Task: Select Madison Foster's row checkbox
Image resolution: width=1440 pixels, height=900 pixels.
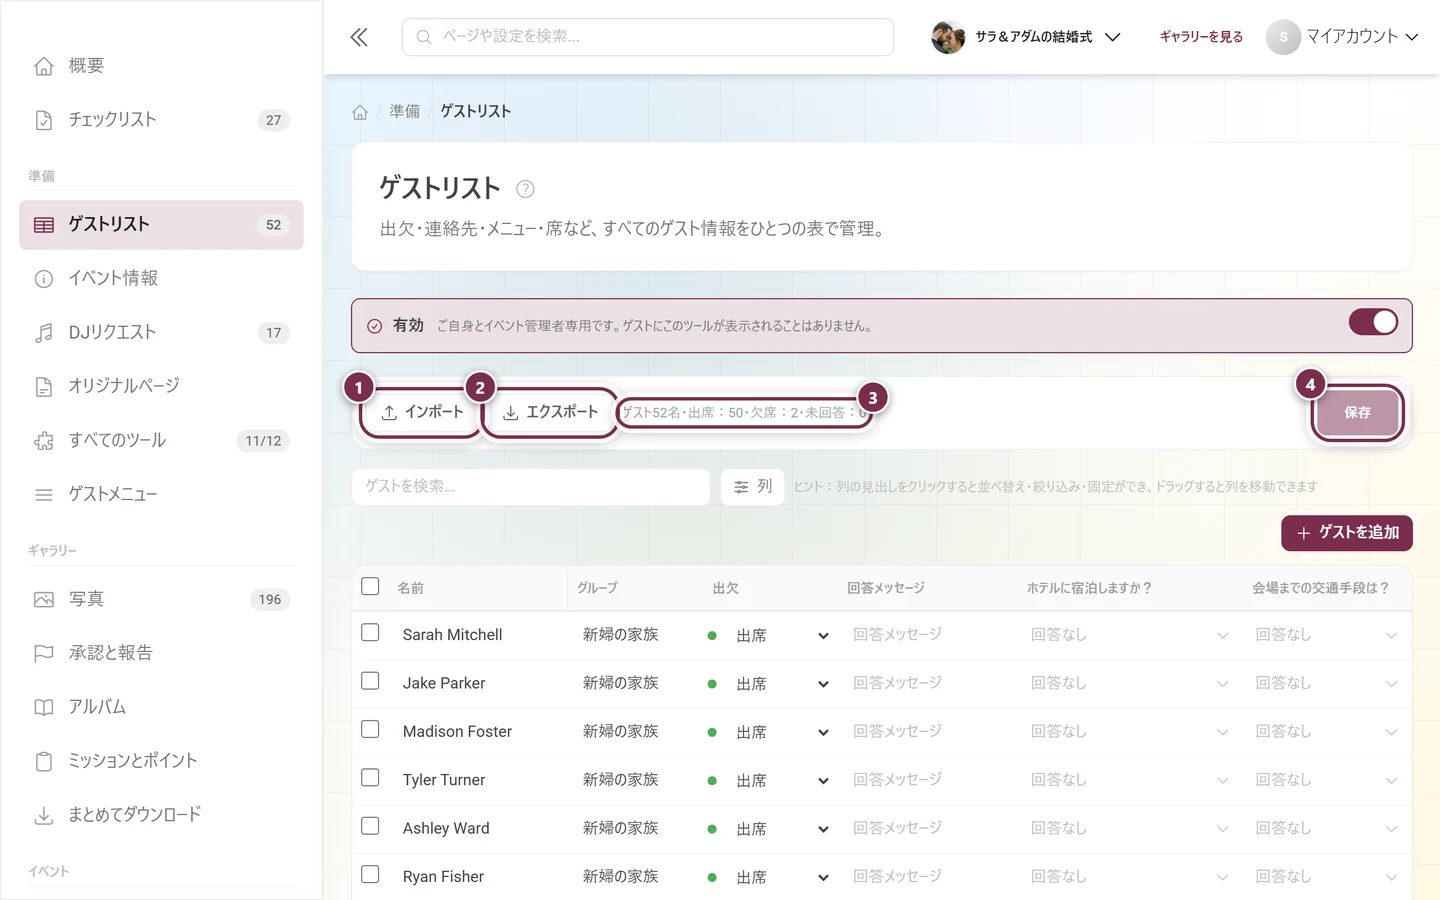Action: click(370, 729)
